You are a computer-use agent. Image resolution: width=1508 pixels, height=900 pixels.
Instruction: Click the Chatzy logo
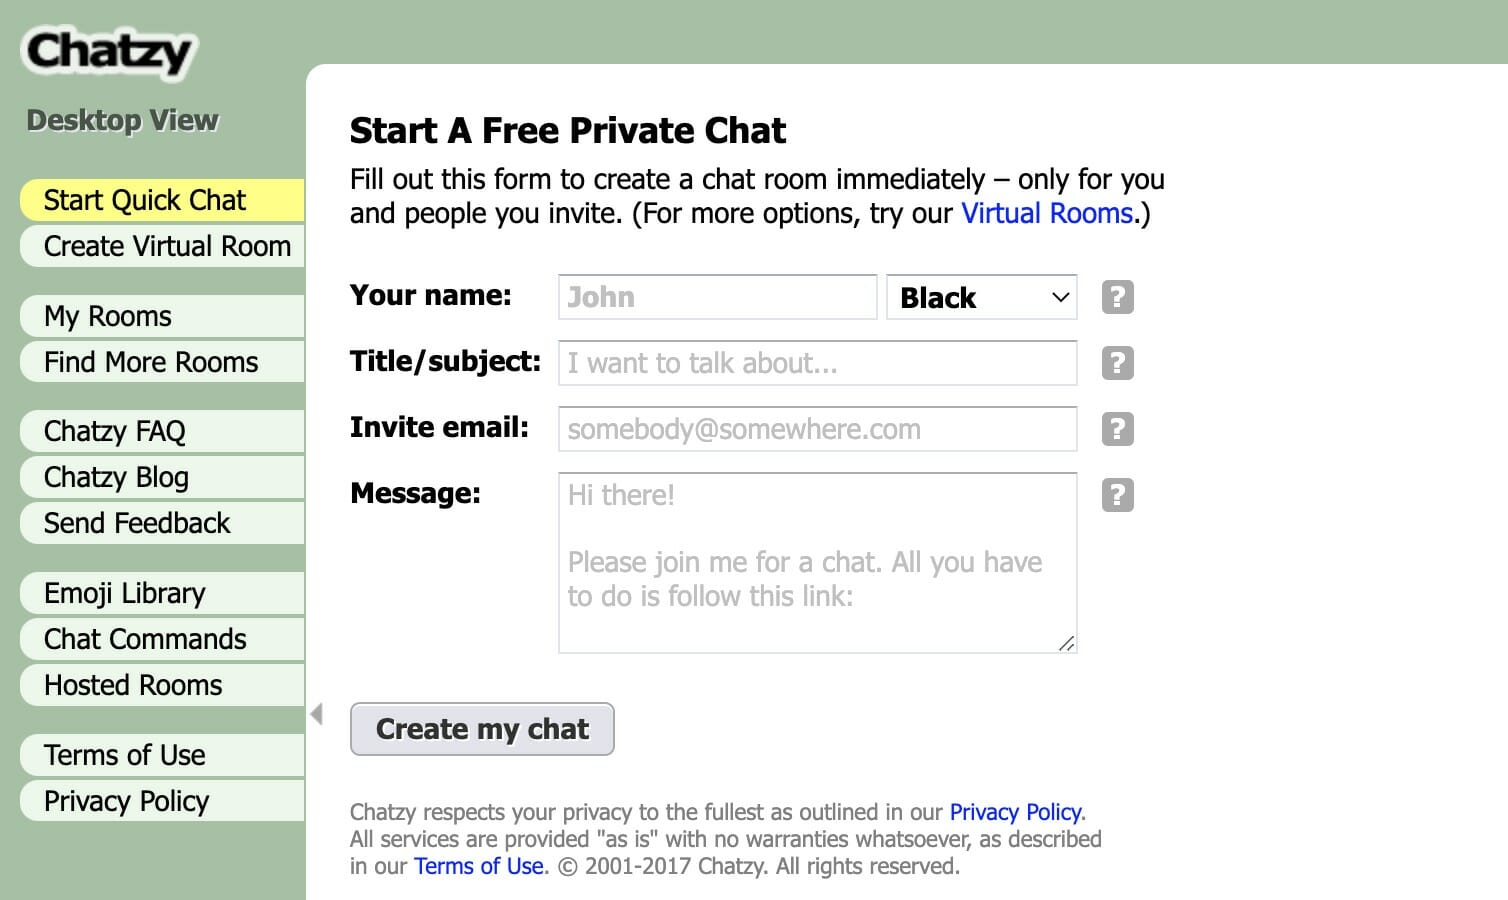[x=108, y=52]
